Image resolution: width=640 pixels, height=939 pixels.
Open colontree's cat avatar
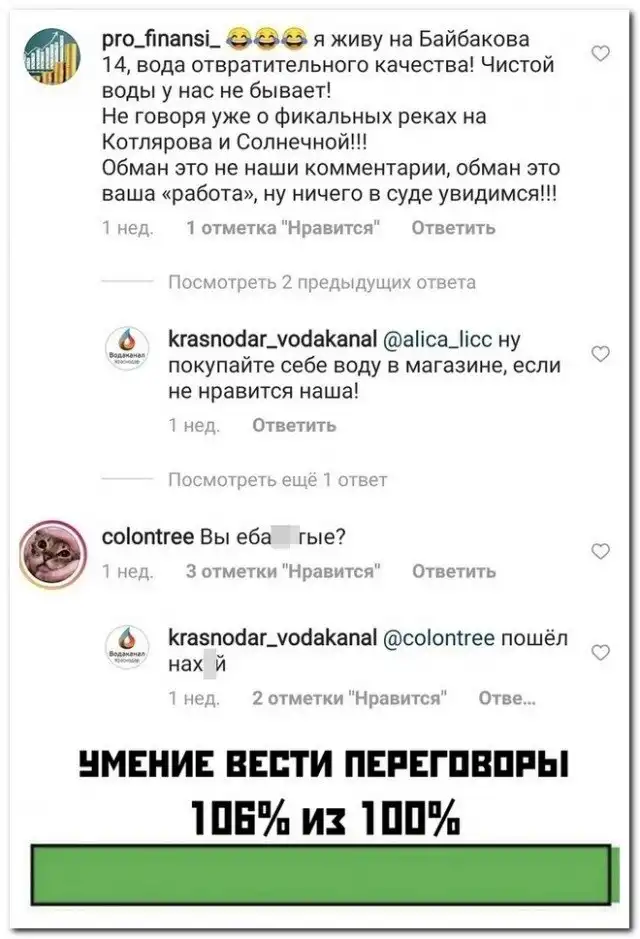[x=53, y=552]
